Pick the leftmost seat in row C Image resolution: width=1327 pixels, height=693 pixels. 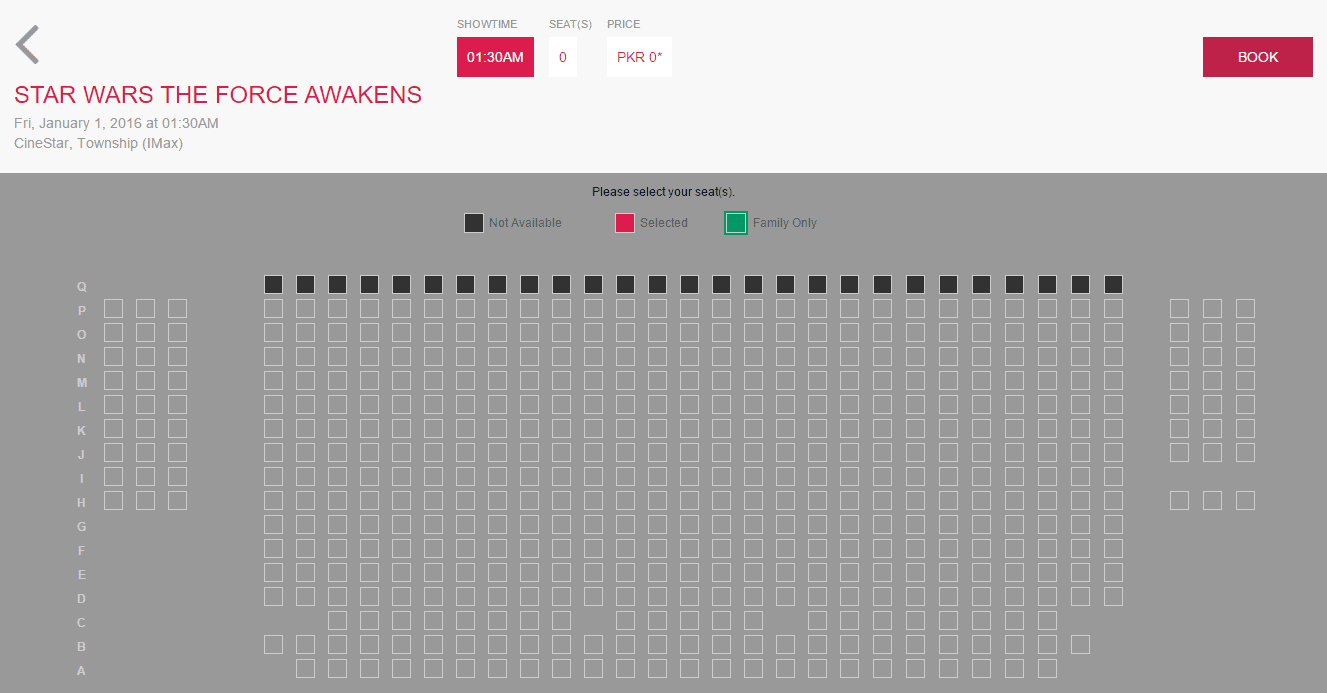tap(337, 620)
